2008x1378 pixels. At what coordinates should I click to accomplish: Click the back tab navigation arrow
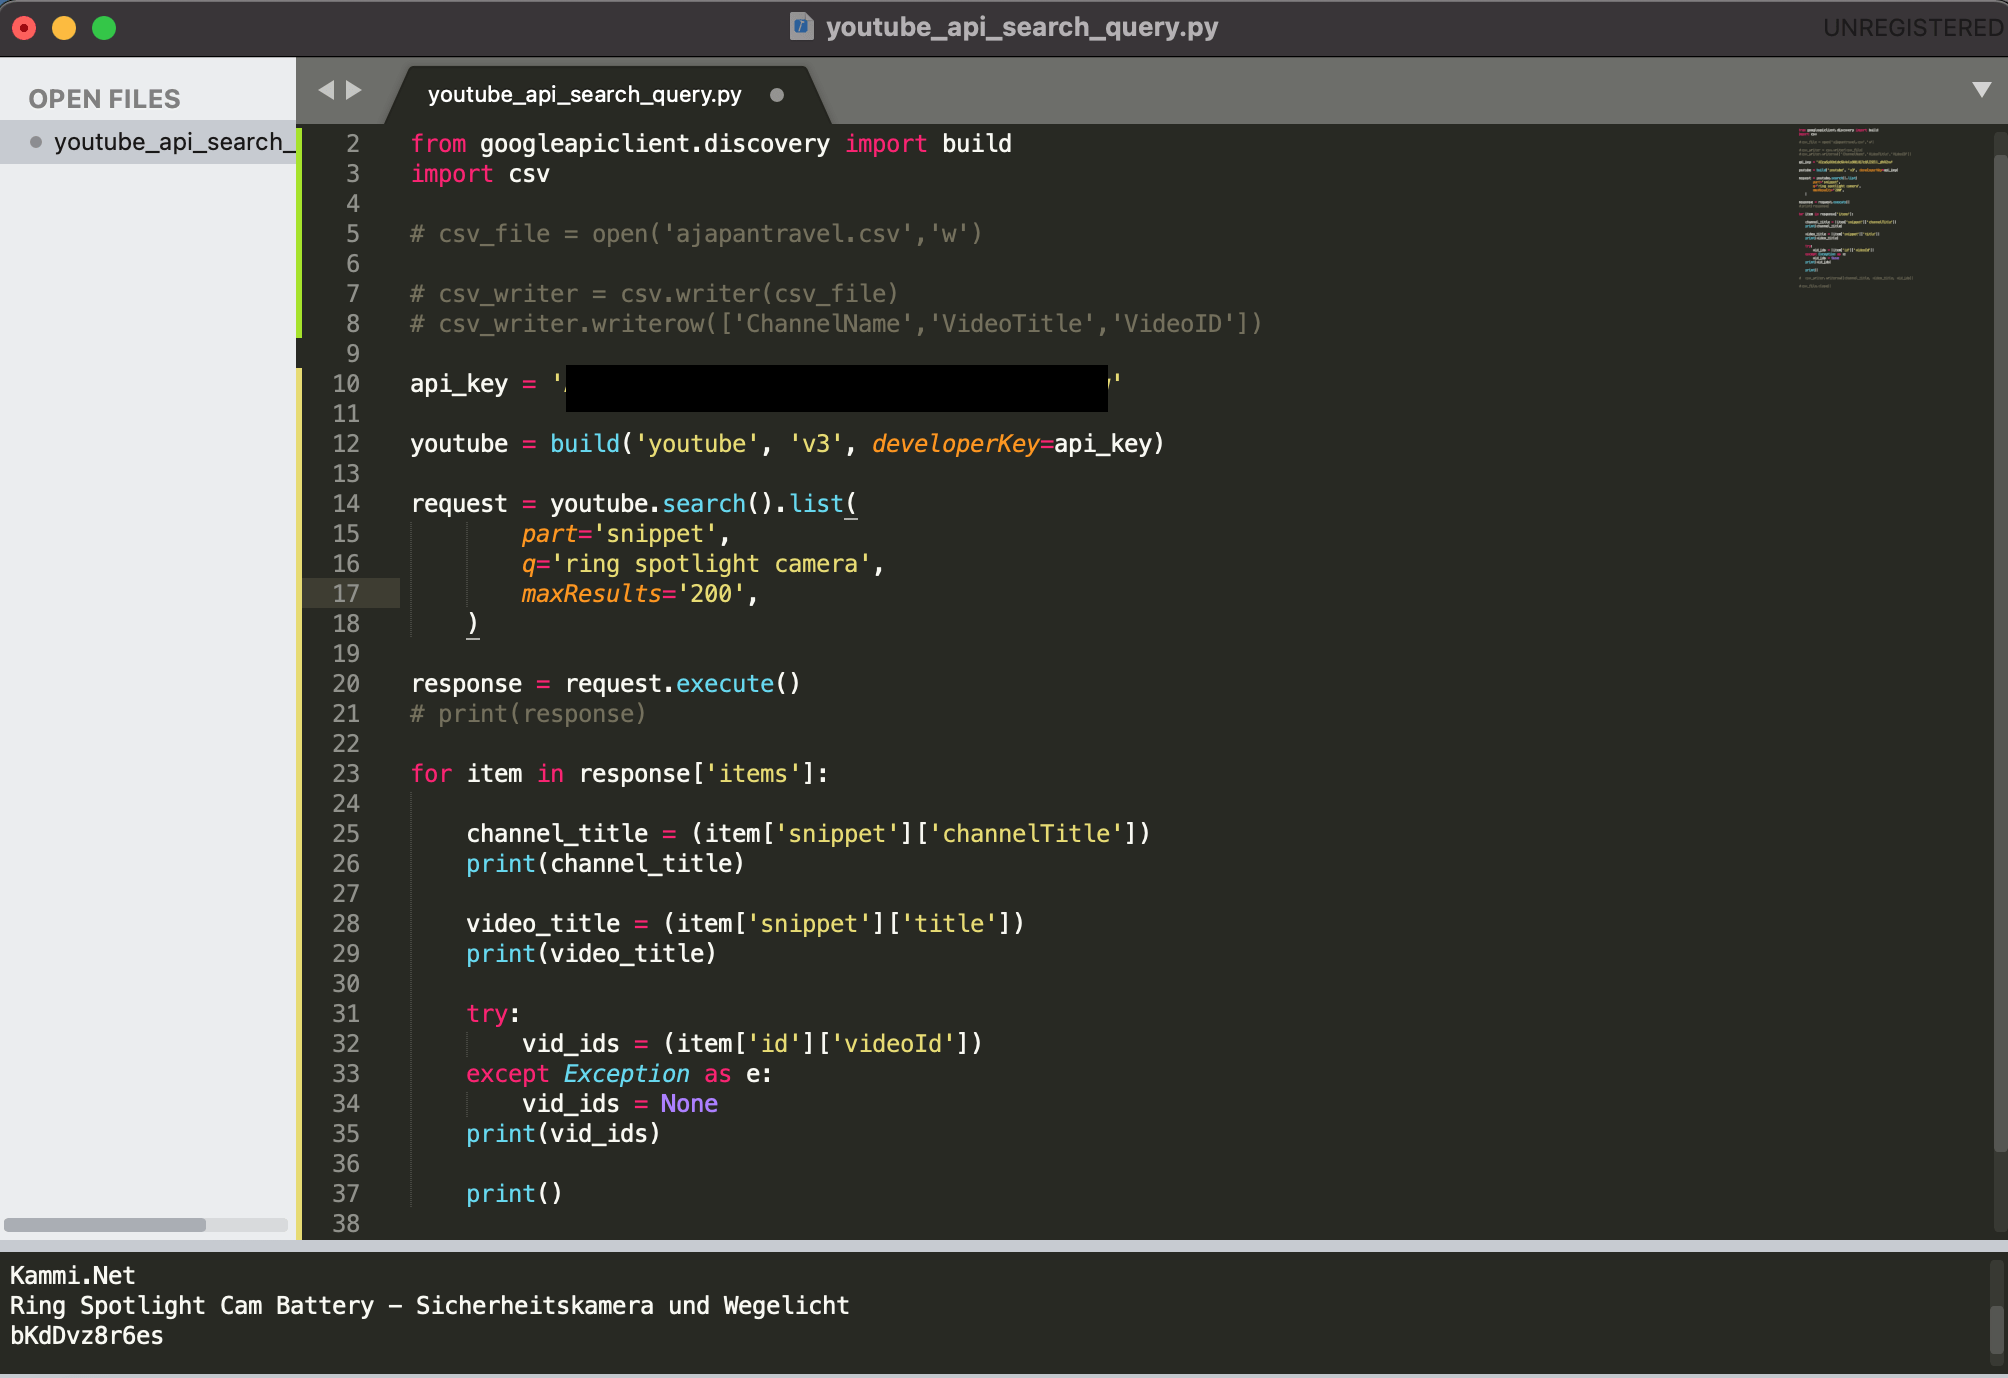[x=326, y=90]
